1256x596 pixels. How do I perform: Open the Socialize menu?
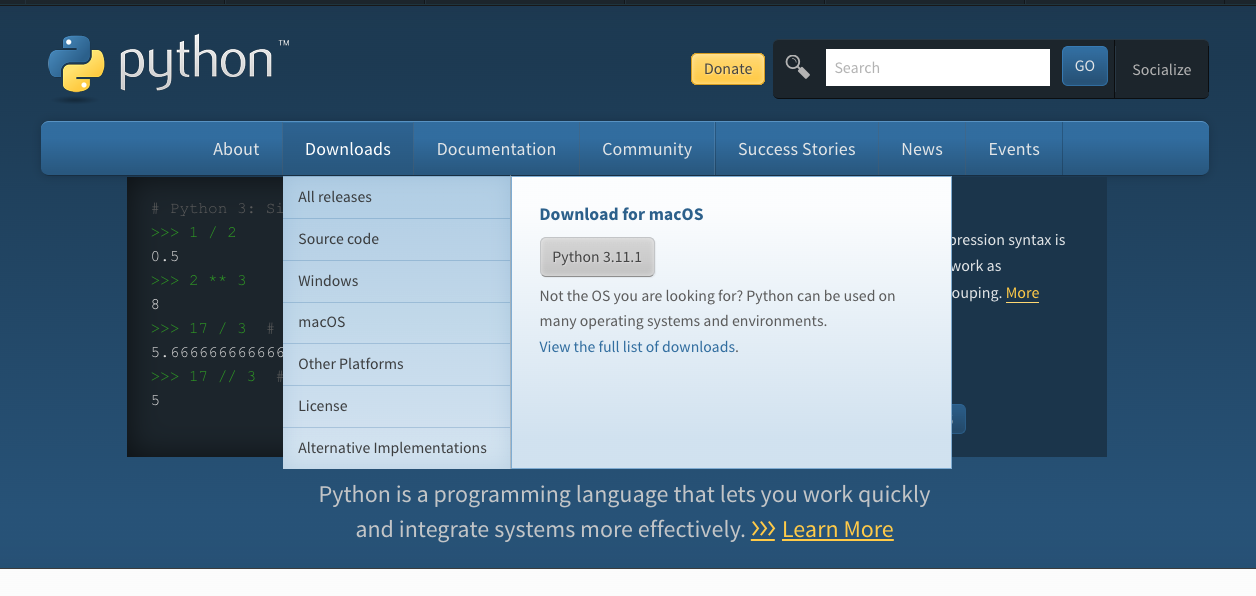click(x=1161, y=70)
